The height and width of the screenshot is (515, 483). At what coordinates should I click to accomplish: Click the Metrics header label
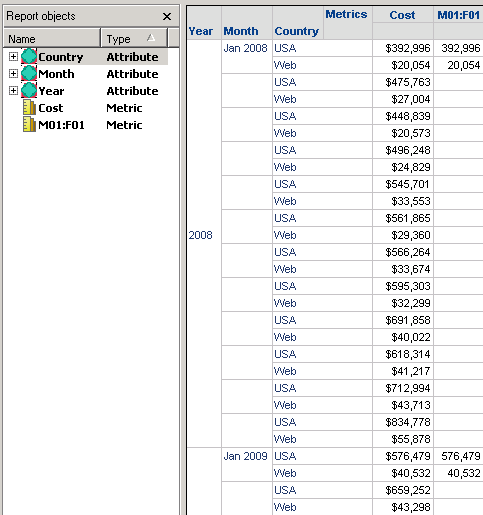(x=346, y=14)
